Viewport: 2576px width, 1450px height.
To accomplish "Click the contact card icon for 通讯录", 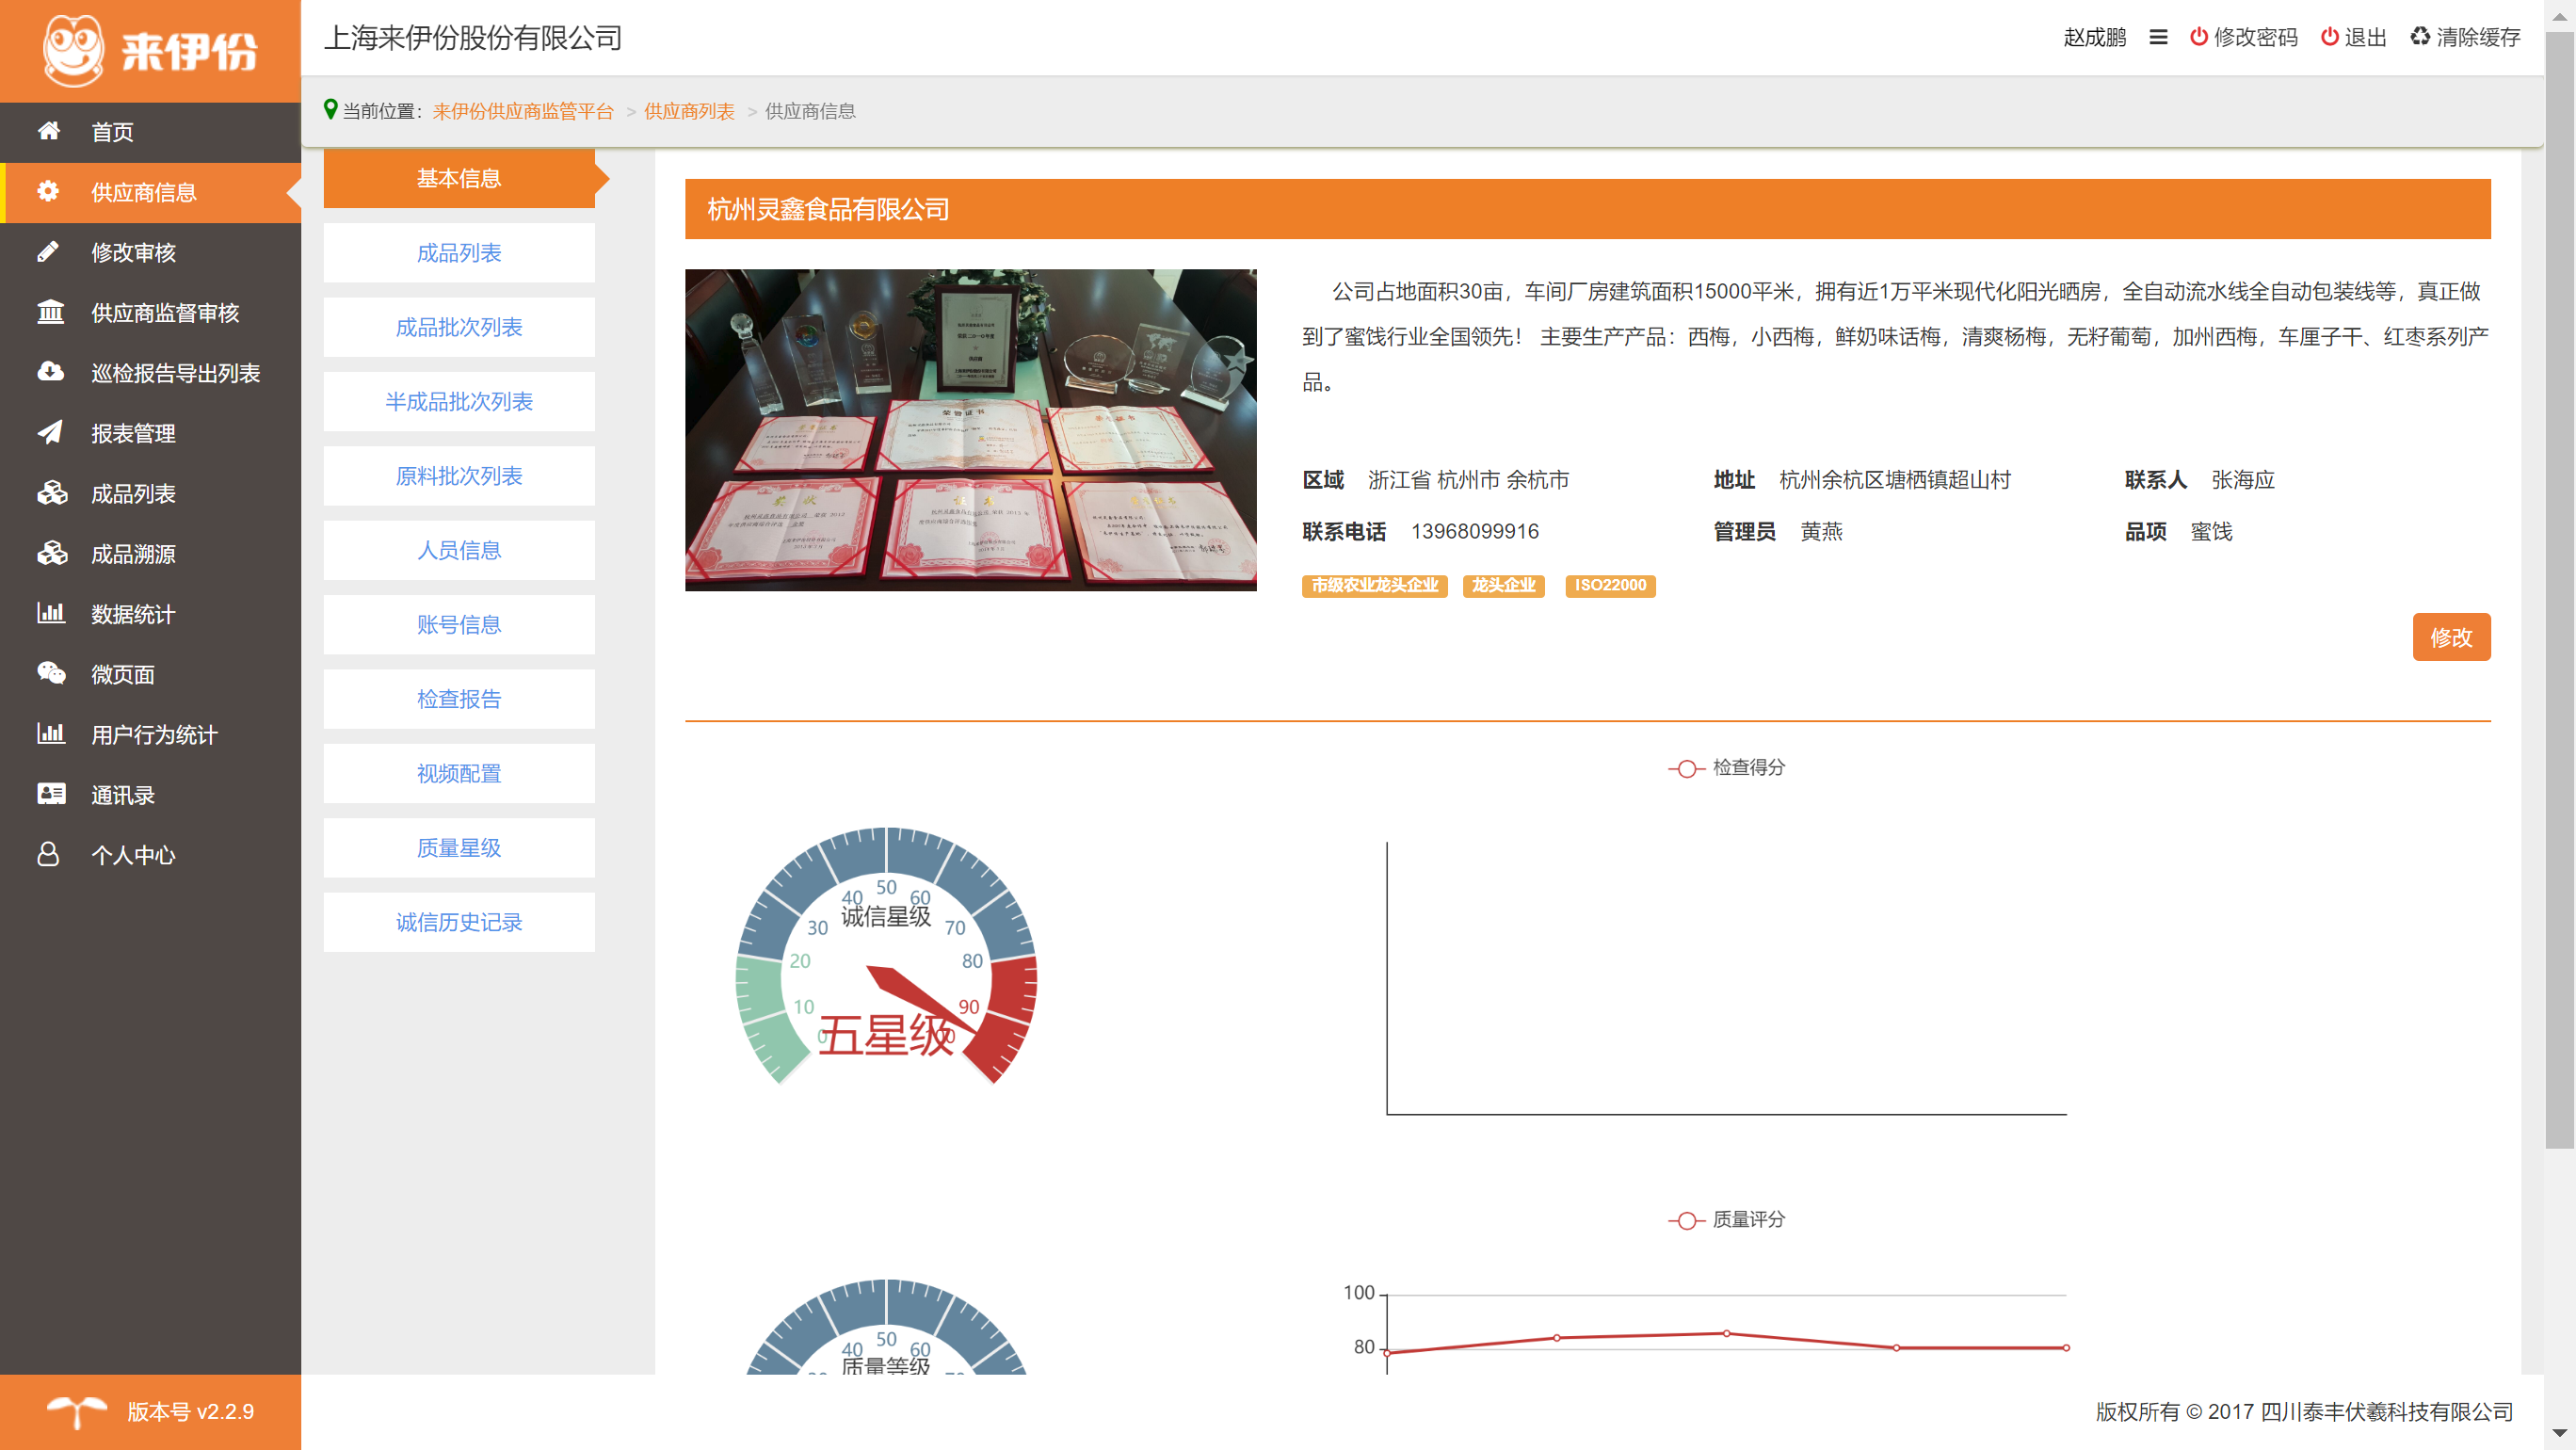I will click(x=50, y=794).
